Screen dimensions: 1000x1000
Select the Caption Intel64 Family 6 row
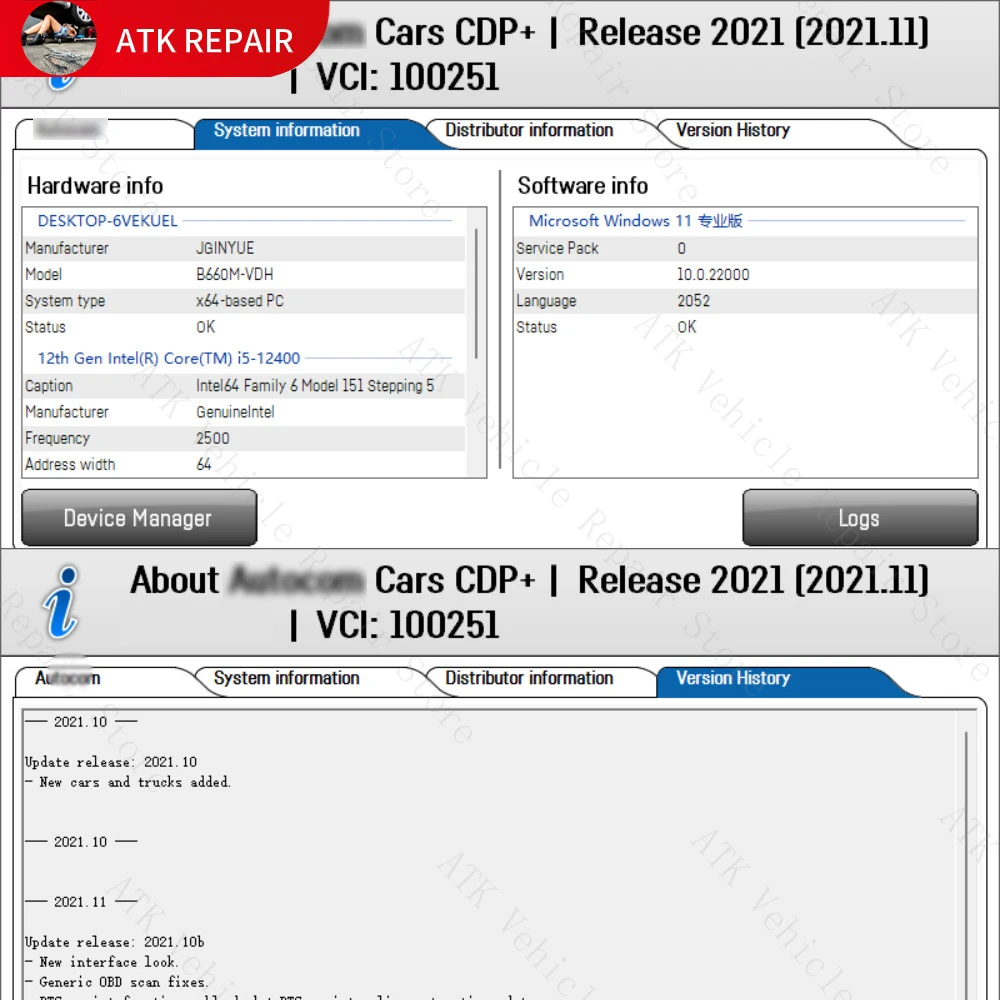click(245, 386)
